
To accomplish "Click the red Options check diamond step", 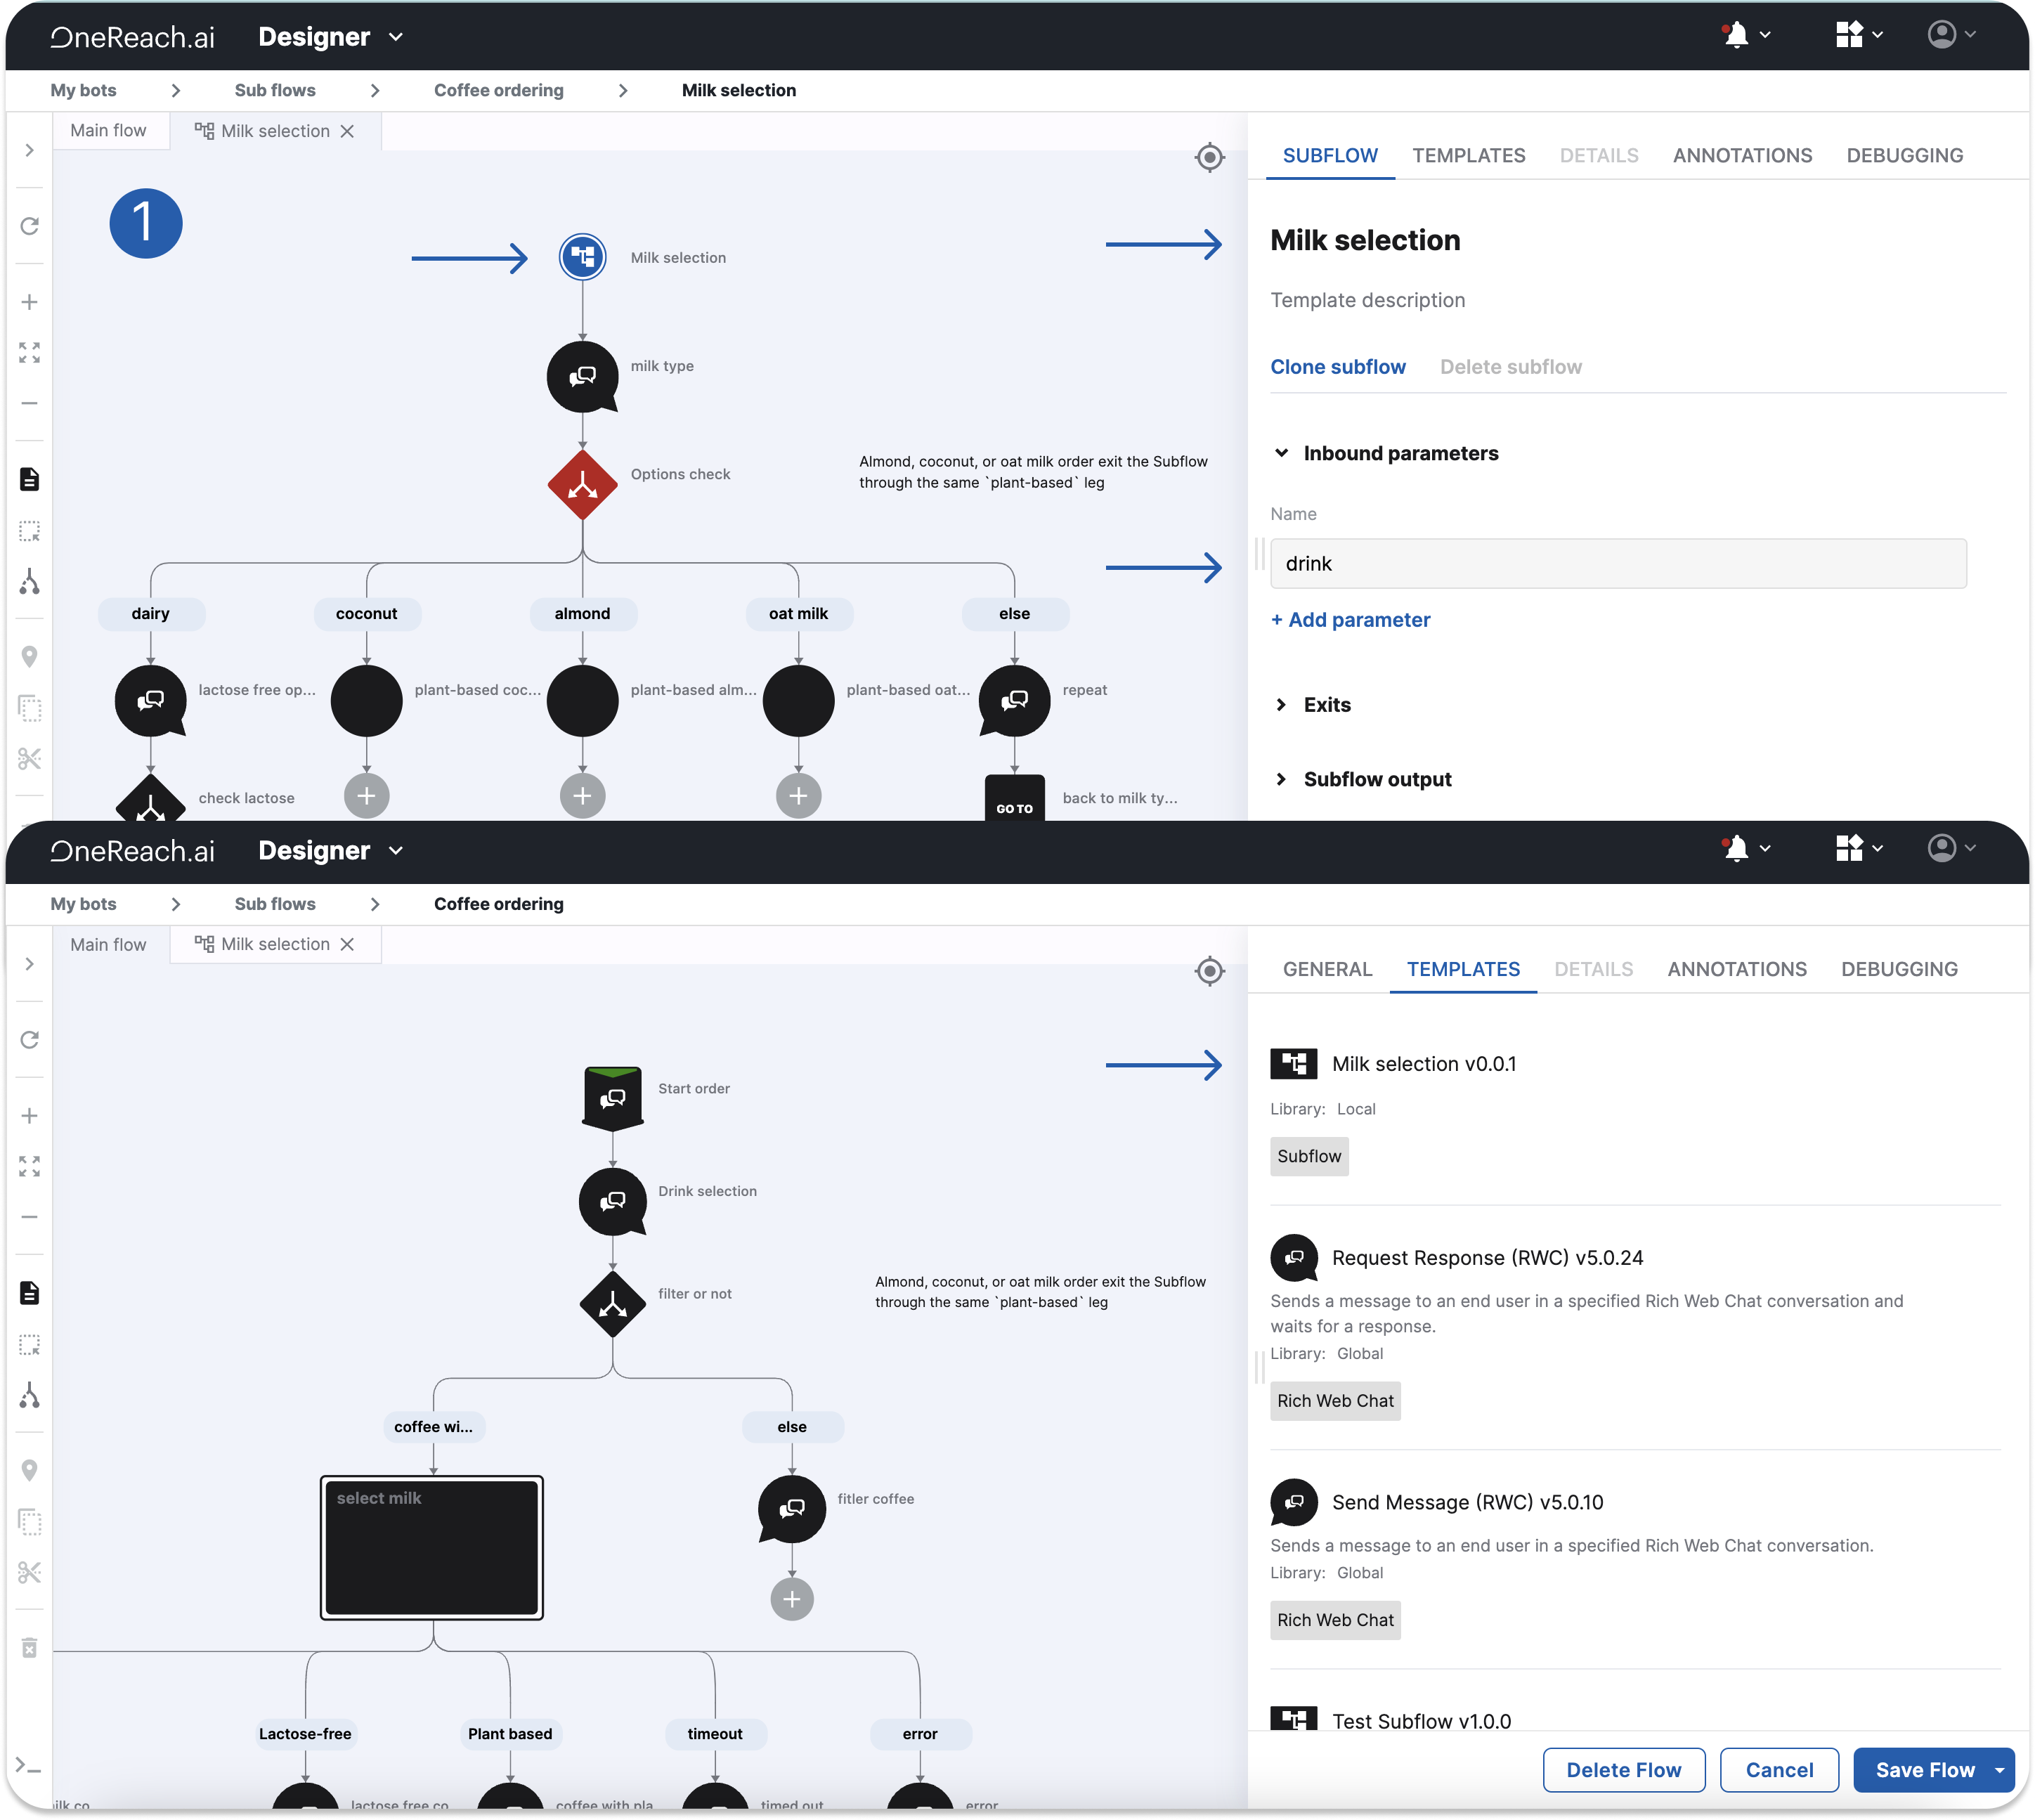I will pyautogui.click(x=582, y=485).
